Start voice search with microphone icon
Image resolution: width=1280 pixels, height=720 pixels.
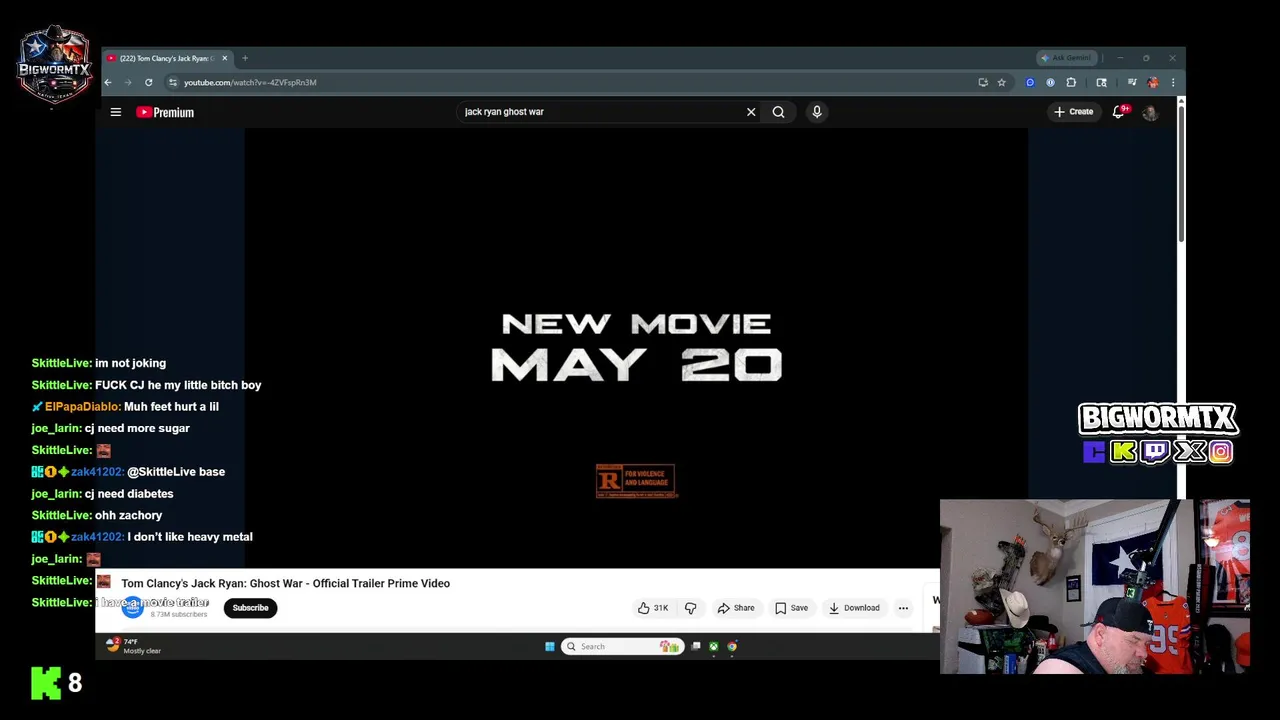click(817, 112)
